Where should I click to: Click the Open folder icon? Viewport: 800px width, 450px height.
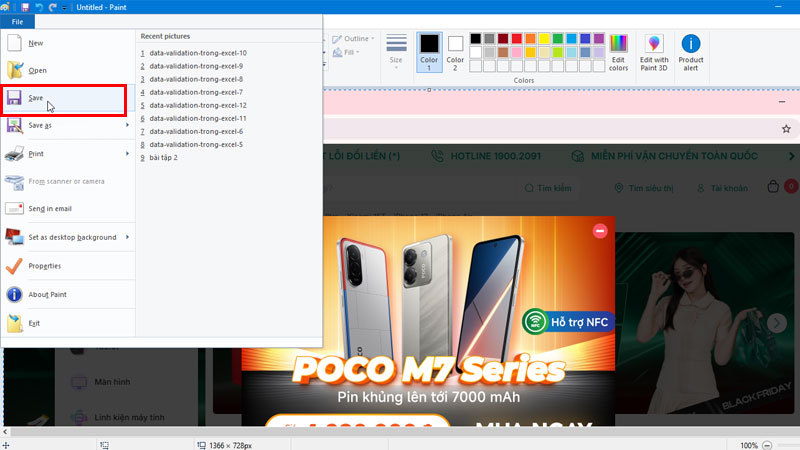coord(15,70)
